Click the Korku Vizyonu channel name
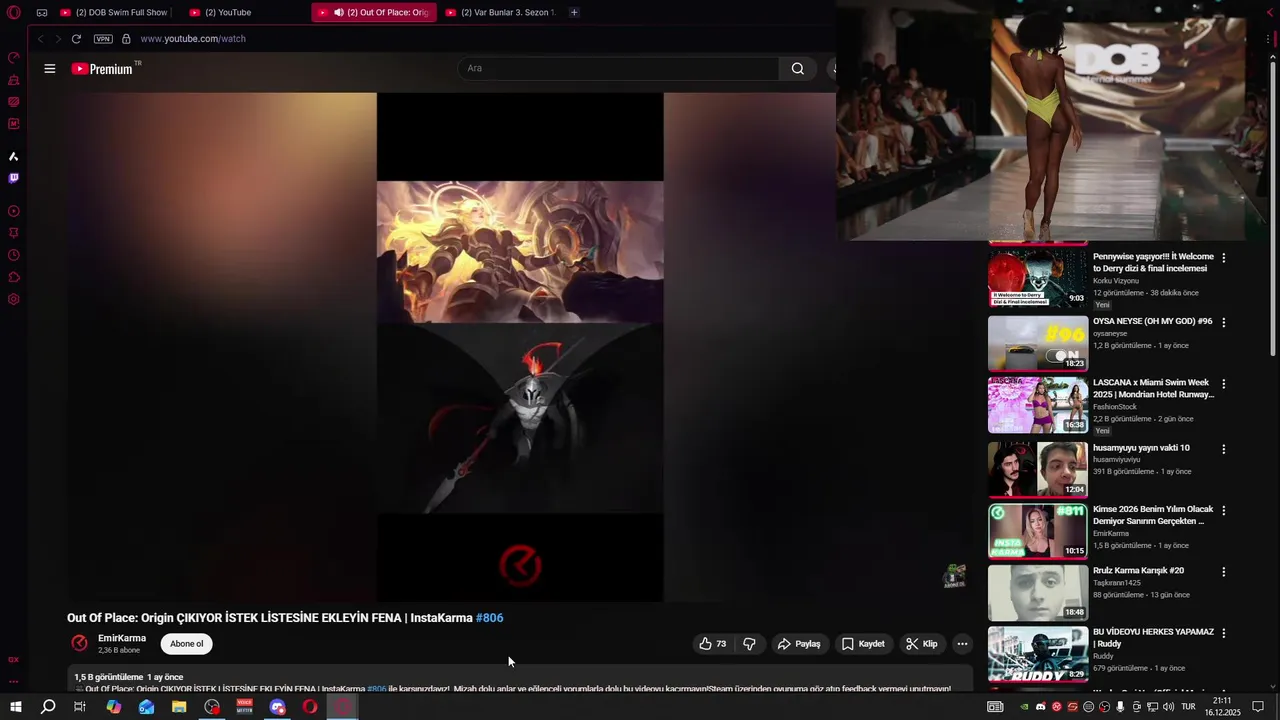1280x720 pixels. [1116, 281]
